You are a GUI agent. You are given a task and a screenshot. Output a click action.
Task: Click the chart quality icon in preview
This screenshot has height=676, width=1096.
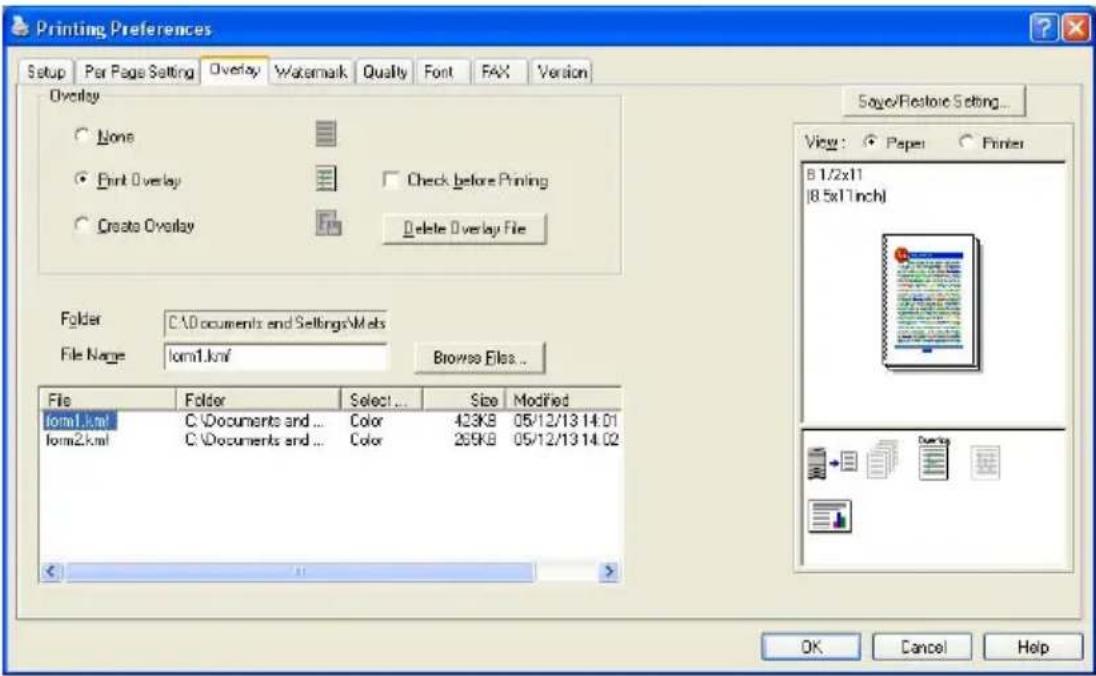tap(830, 517)
